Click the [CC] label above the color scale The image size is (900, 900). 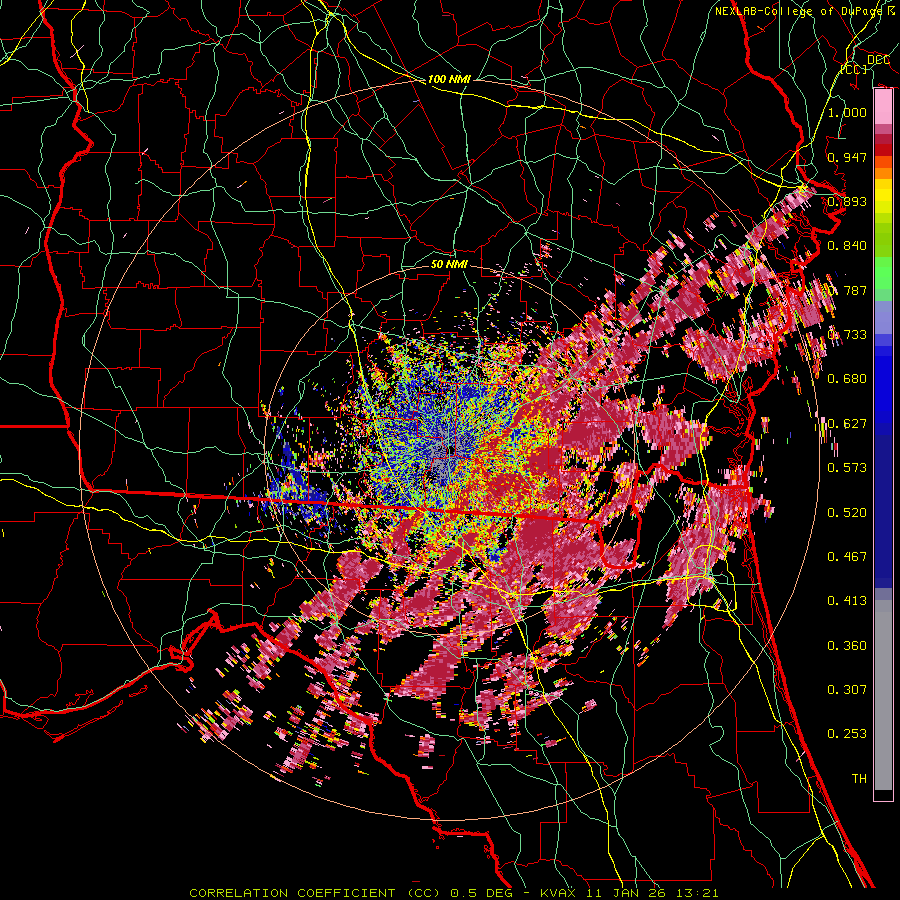pos(854,69)
